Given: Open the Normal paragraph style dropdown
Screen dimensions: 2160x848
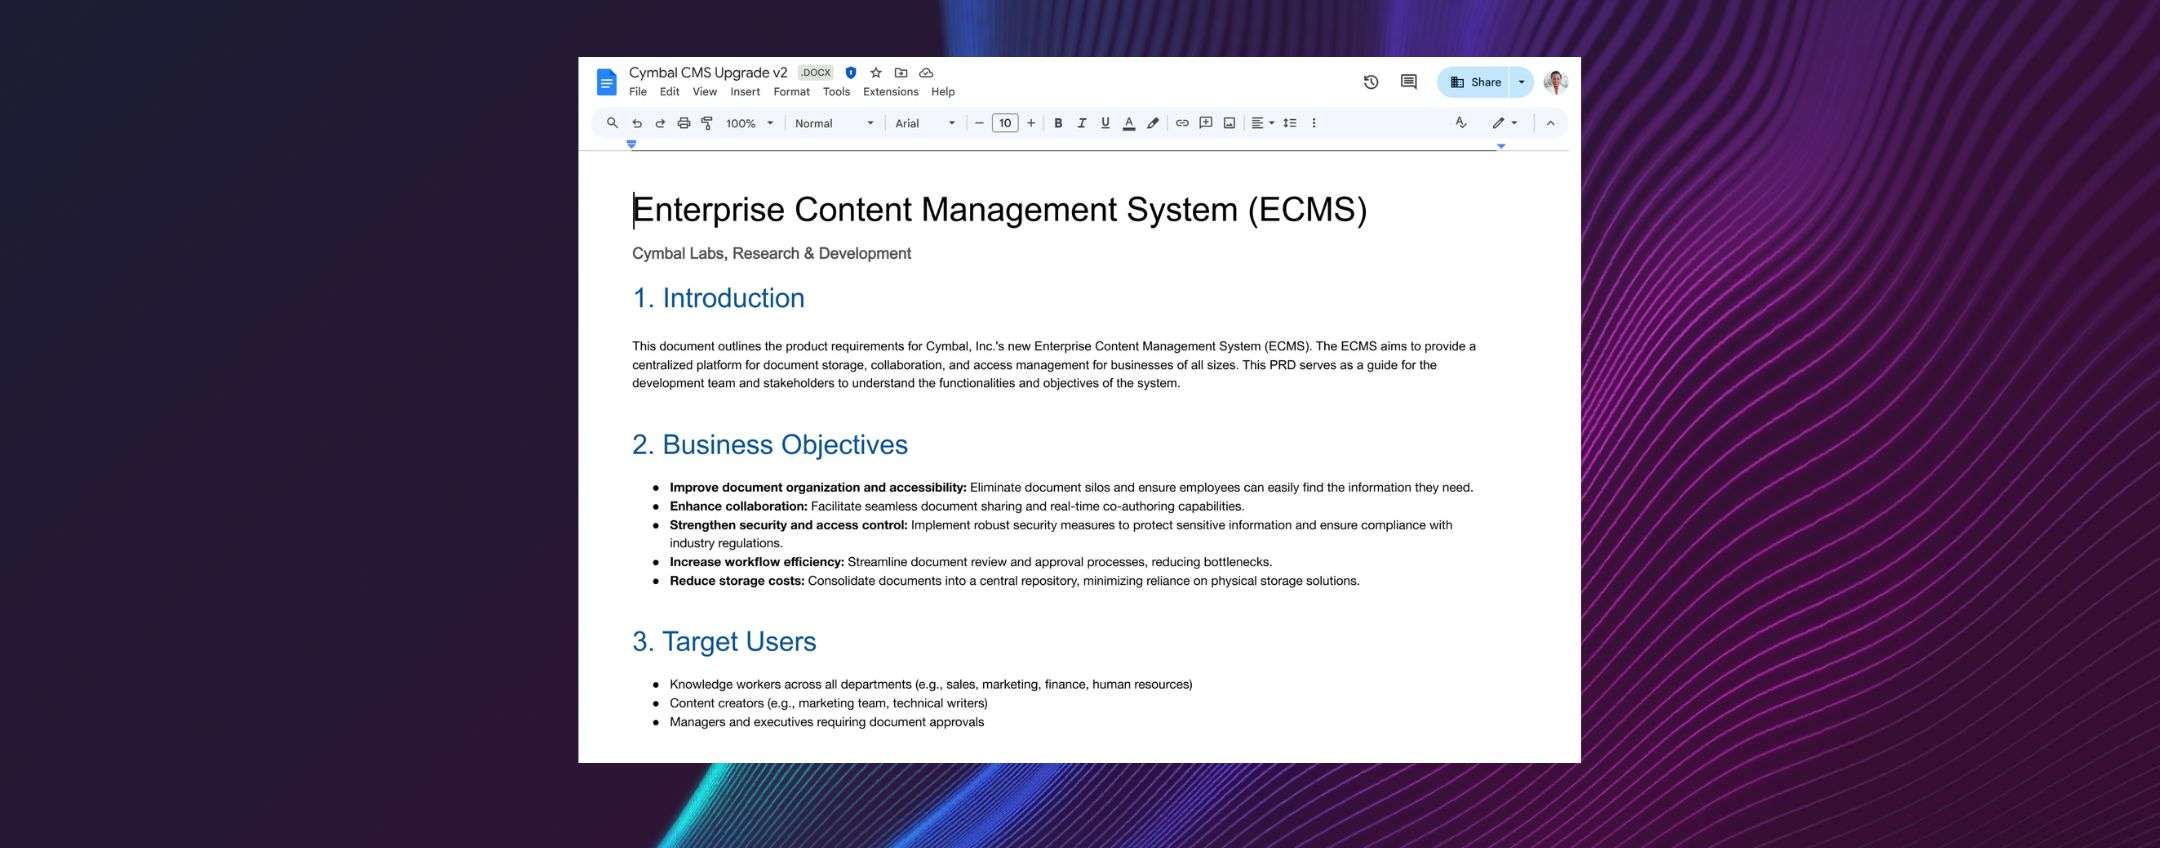Looking at the screenshot, I should pos(834,123).
